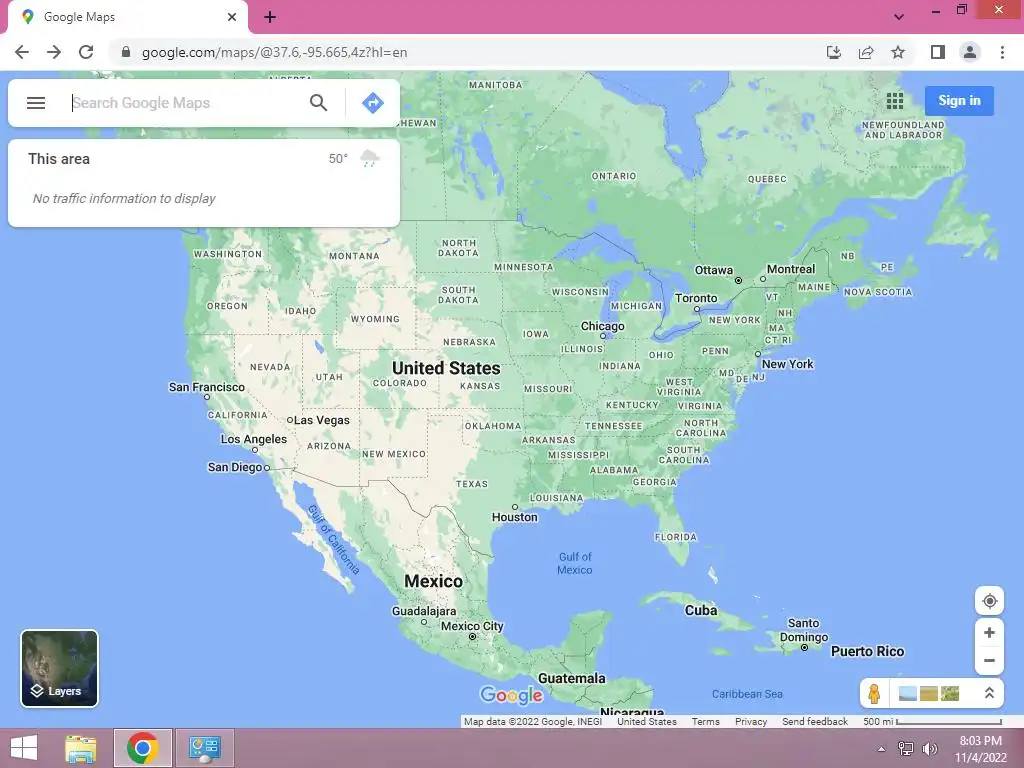Screen dimensions: 1024x768
Task: Open the Layers satellite thumbnail
Action: point(59,668)
